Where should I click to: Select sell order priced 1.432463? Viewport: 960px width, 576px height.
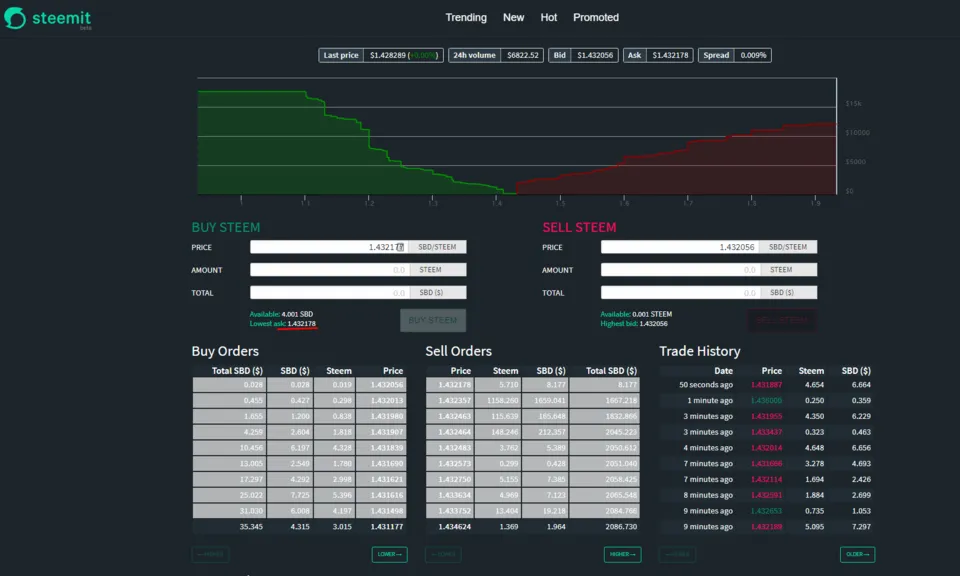pos(533,416)
